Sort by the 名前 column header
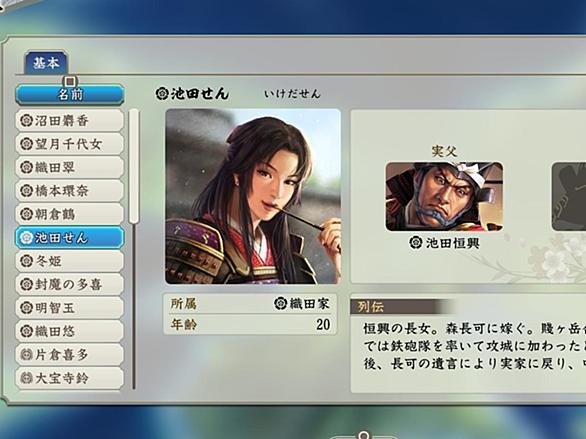The height and width of the screenshot is (439, 586). click(x=70, y=95)
